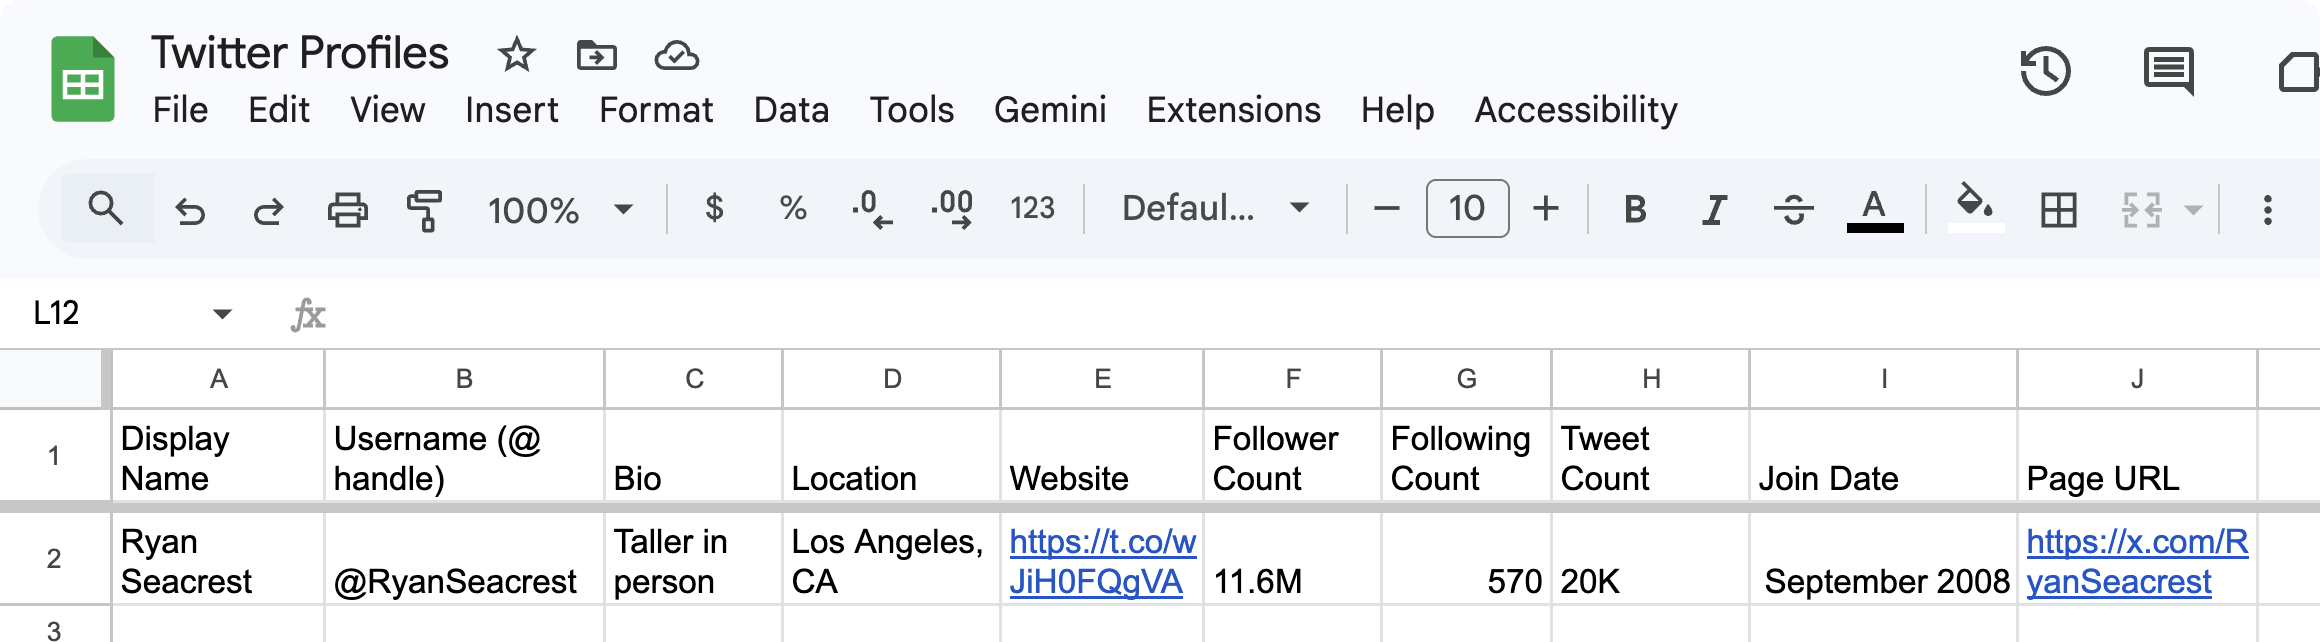Open the 100% zoom dropdown
Image resolution: width=2320 pixels, height=642 pixels.
[x=560, y=210]
